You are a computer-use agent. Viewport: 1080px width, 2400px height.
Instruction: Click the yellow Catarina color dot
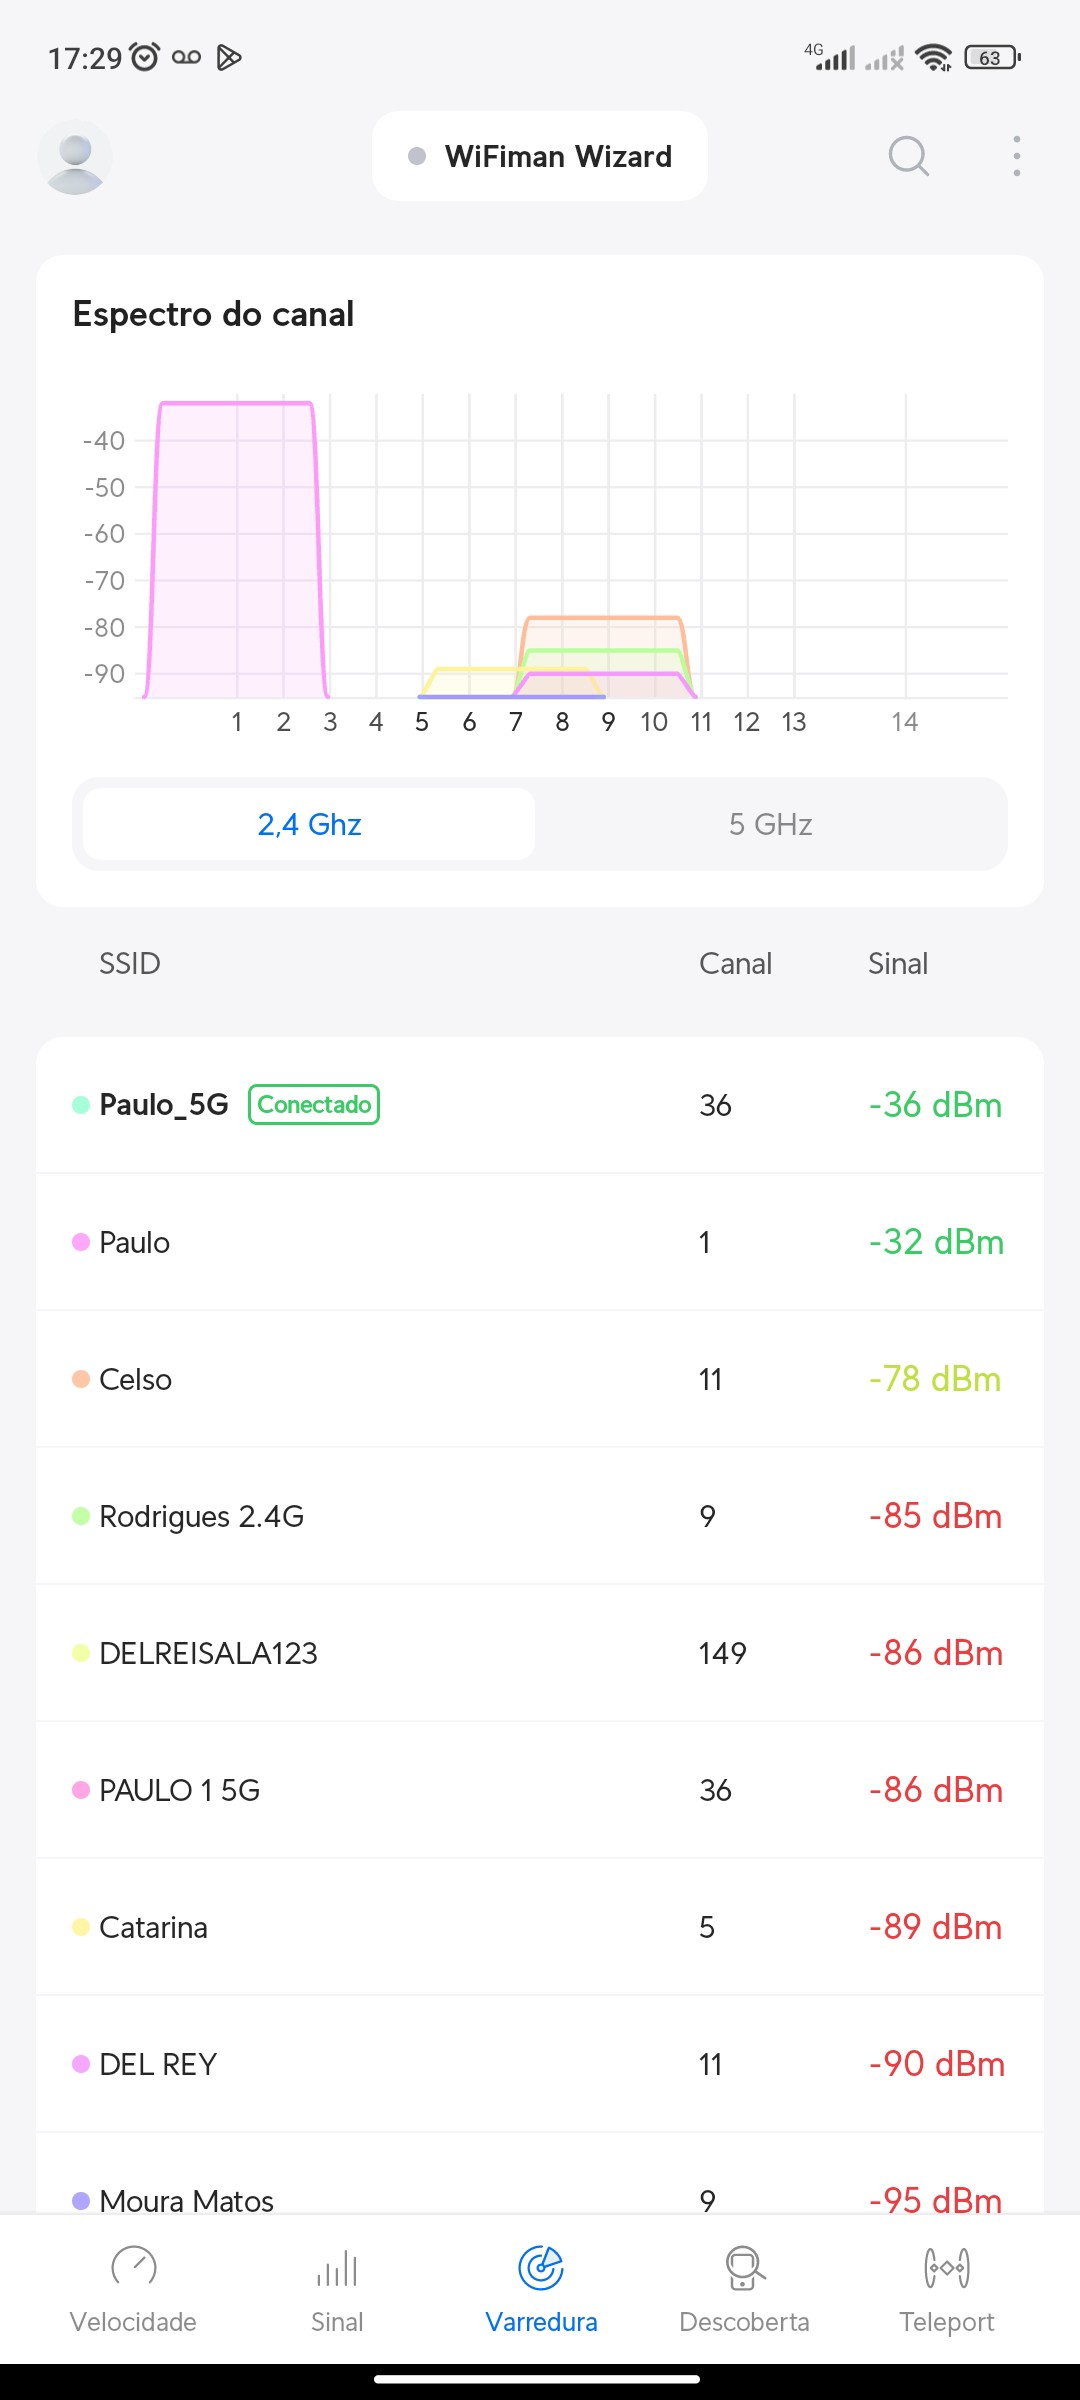pos(81,1927)
